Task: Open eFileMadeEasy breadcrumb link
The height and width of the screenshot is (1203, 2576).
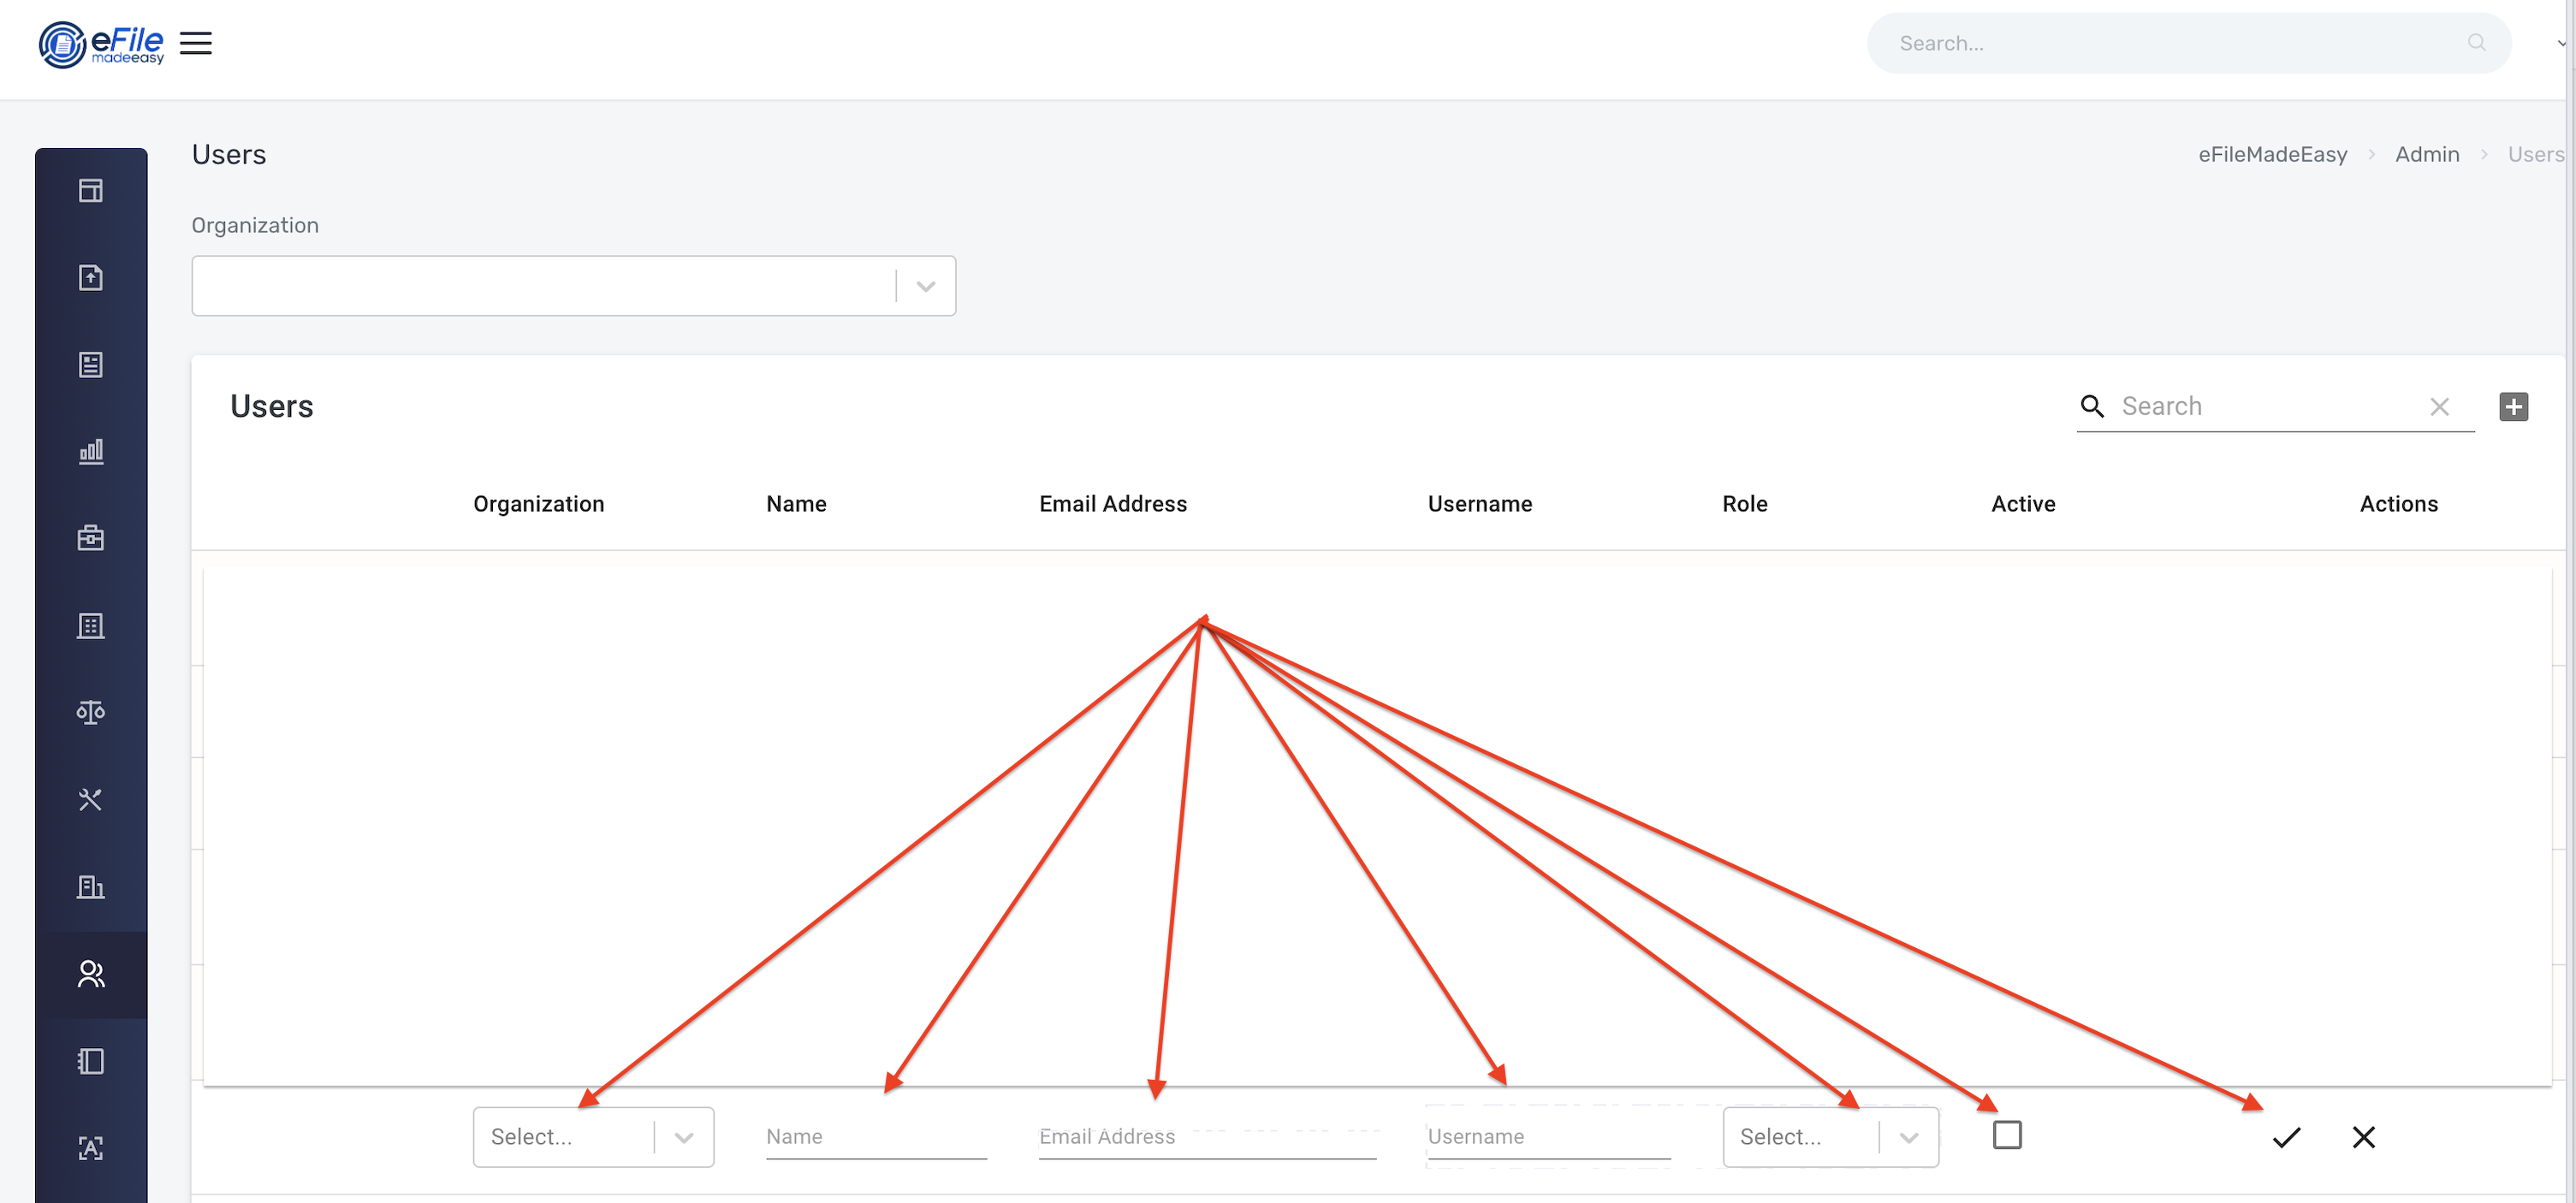Action: 2272,154
